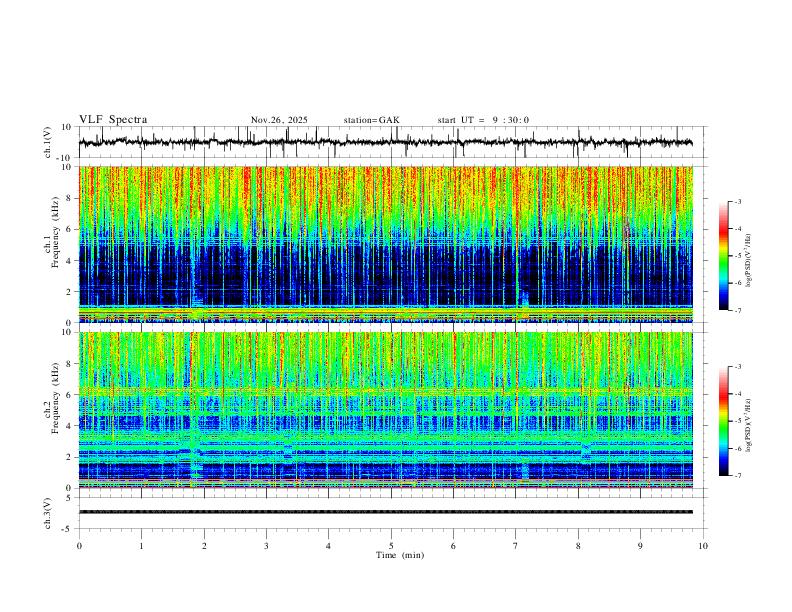Click the "8" kHz tick on ch.1 frequency axis
792x612 pixels.
[x=70, y=198]
